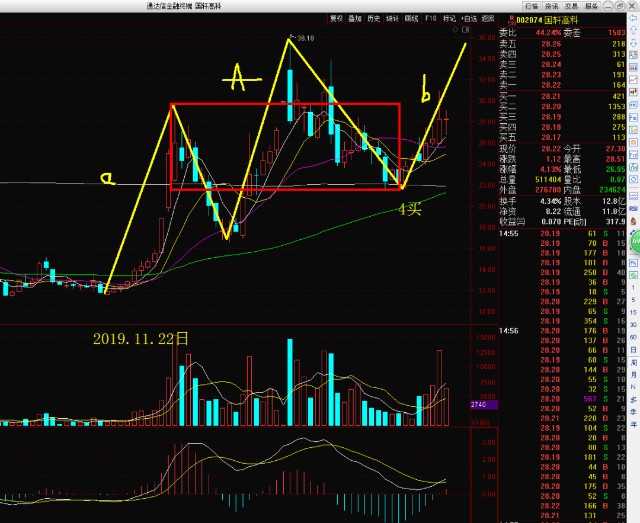This screenshot has width=640, height=523.
Task: Click the PE(动) value 317.9
Action: pos(616,222)
